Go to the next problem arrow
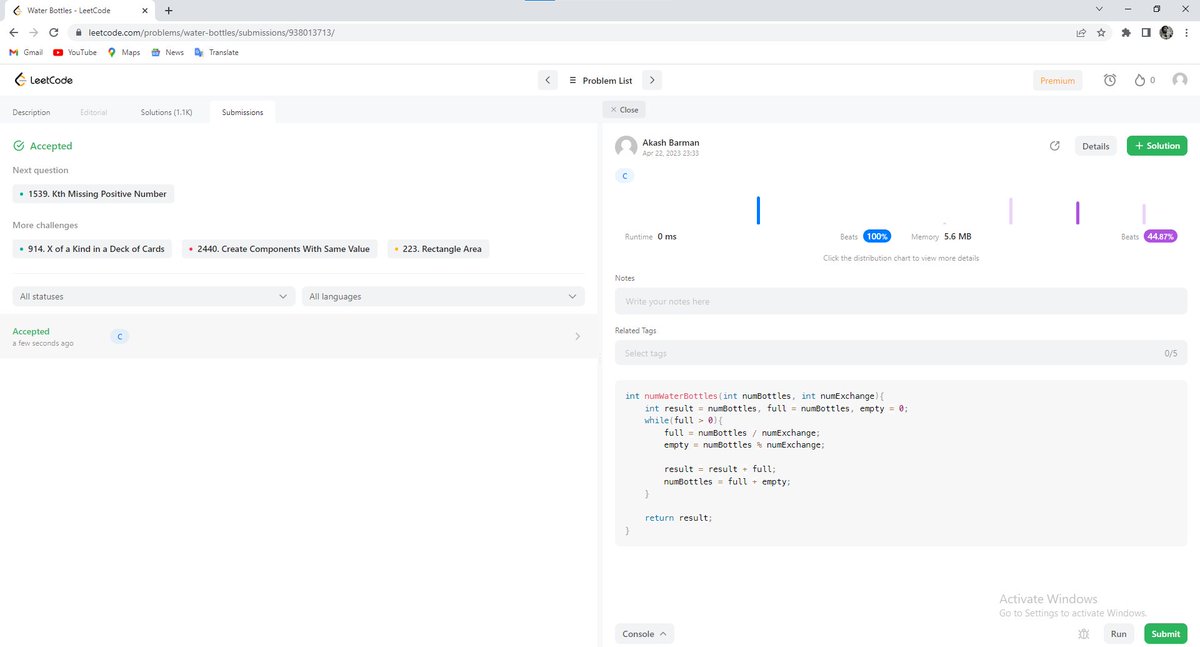Screen dimensions: 1200x647 651,80
